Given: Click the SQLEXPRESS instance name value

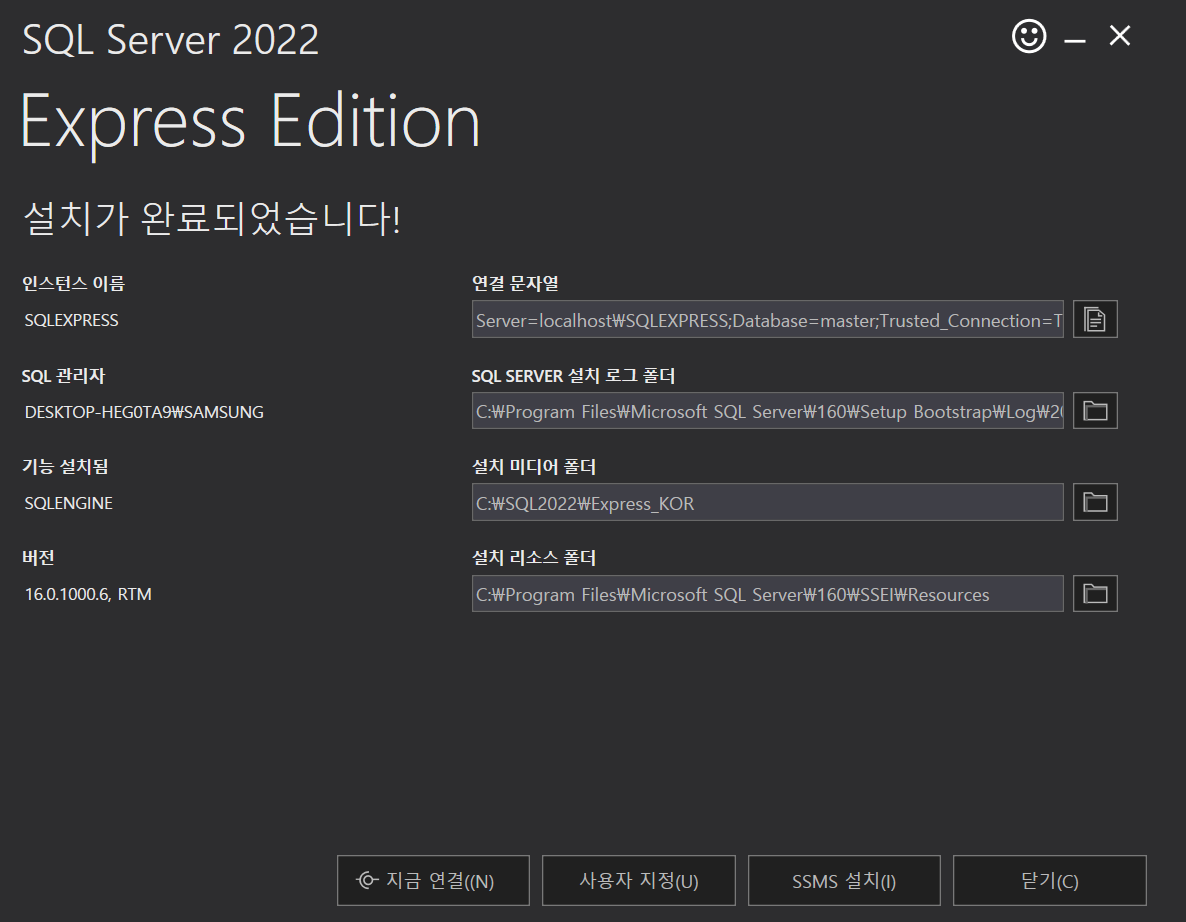Looking at the screenshot, I should 71,320.
